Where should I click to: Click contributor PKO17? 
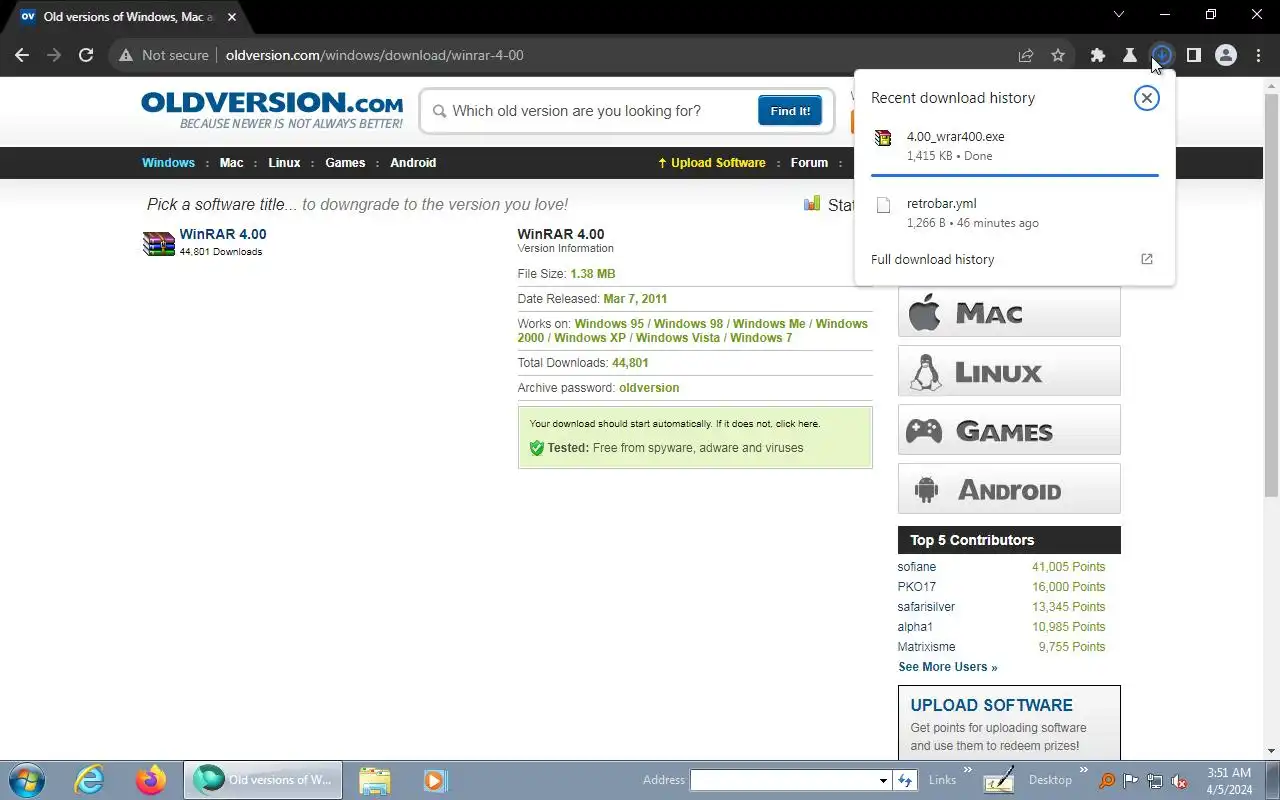(917, 587)
